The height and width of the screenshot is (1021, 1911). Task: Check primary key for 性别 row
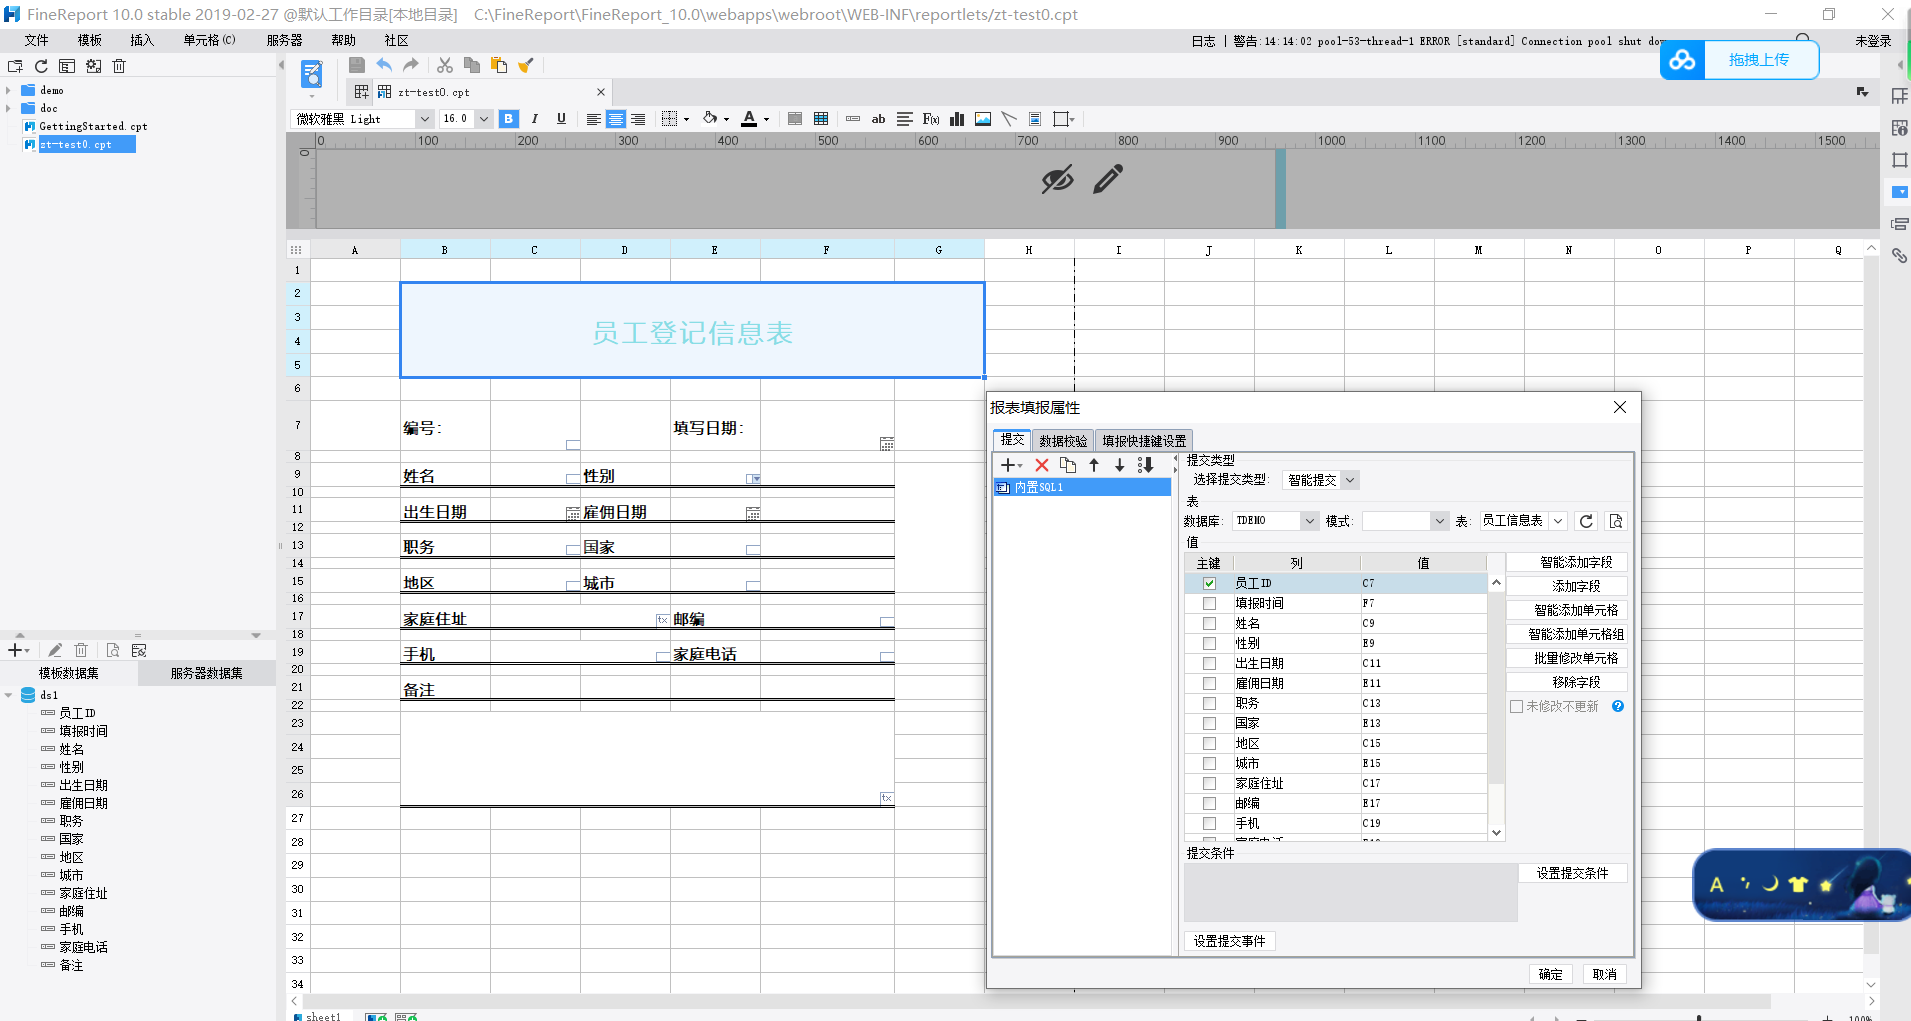[1209, 643]
